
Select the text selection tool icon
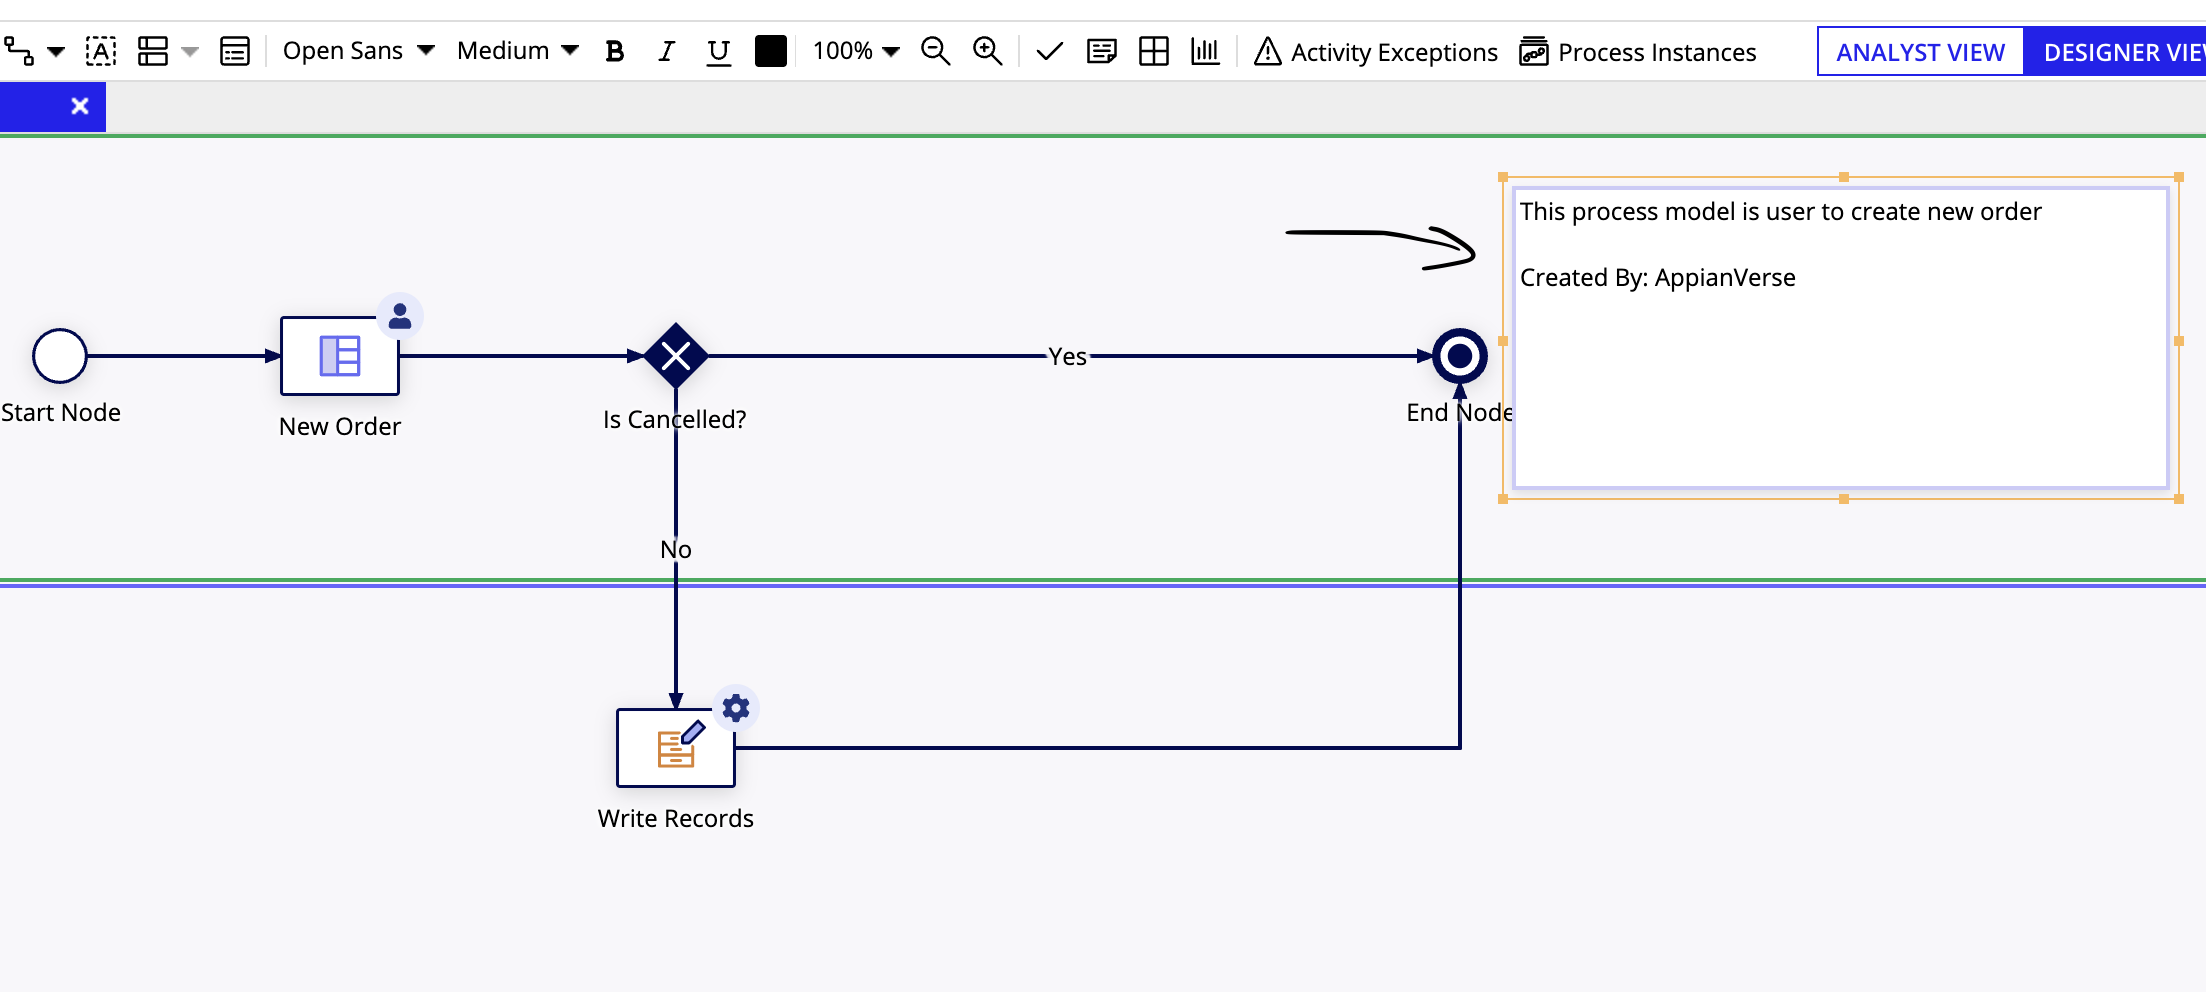pos(101,51)
